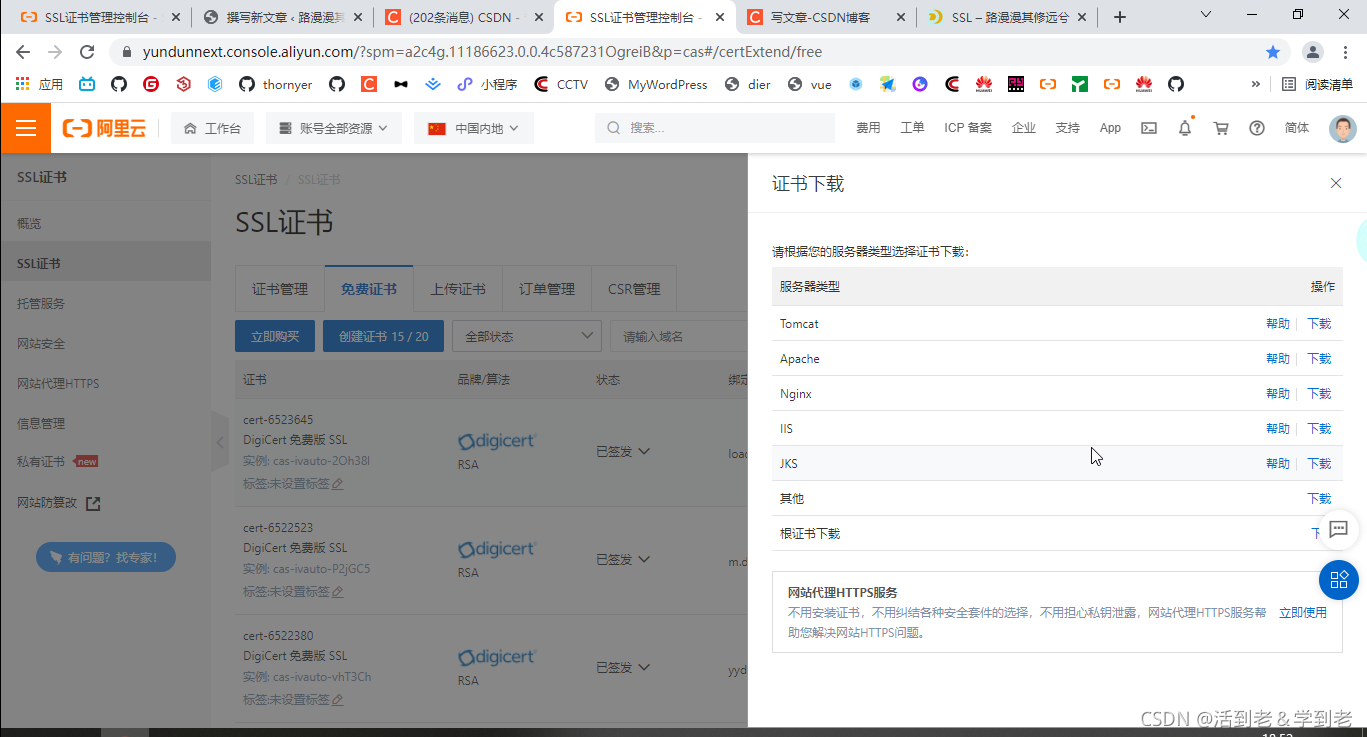Switch to the 订单管理 tab
1367x737 pixels.
coord(546,288)
